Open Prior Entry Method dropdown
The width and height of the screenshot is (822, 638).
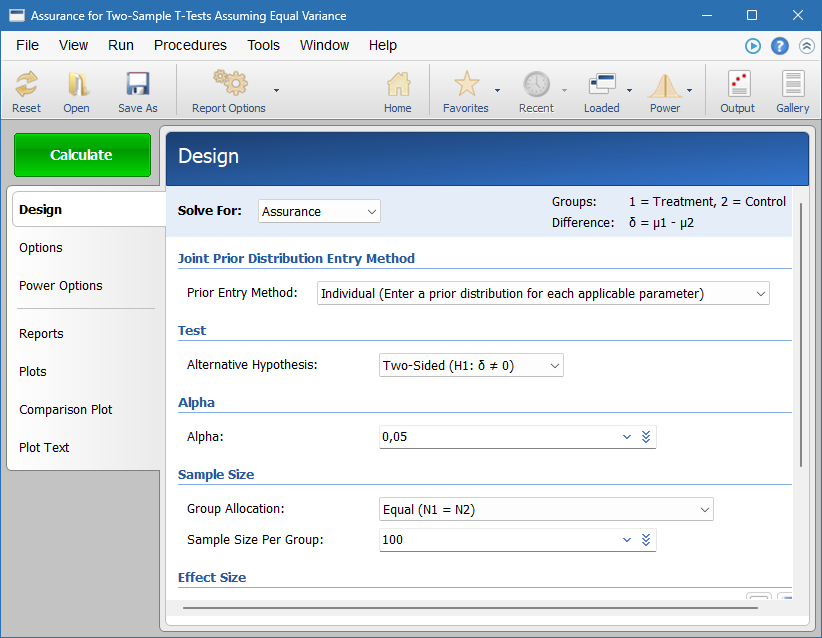(543, 294)
